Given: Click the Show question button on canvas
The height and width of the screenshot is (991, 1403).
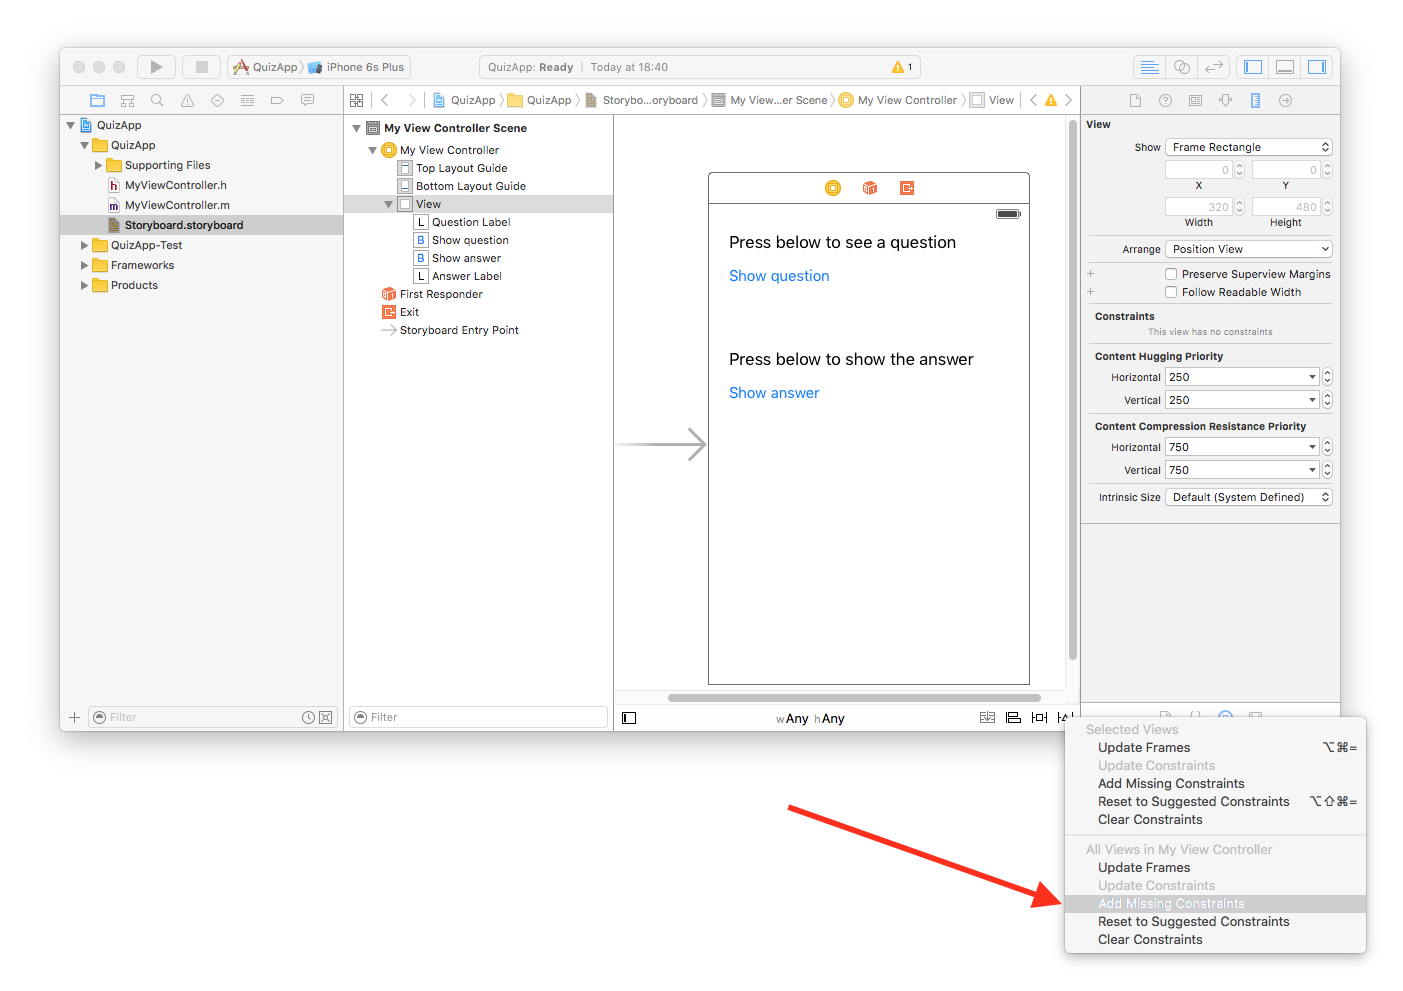Looking at the screenshot, I should pos(779,276).
